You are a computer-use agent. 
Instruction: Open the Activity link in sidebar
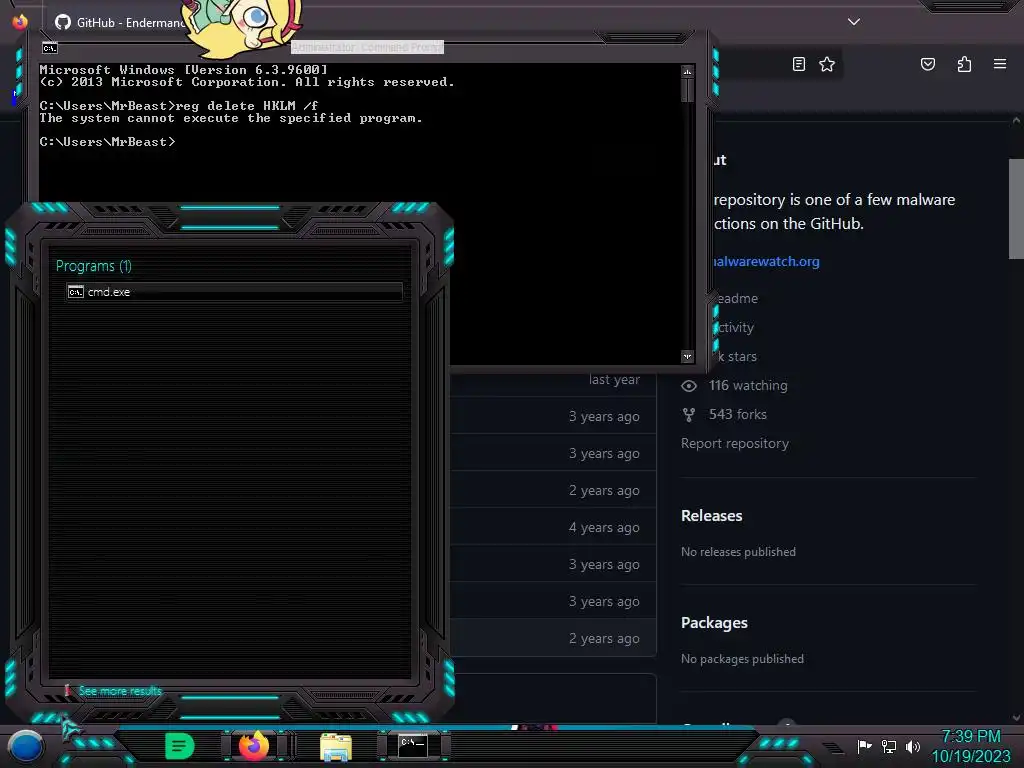[x=735, y=327]
